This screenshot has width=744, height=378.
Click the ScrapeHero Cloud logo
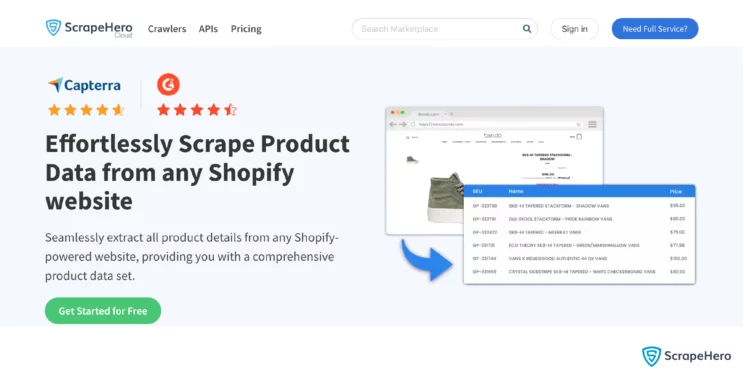(89, 28)
